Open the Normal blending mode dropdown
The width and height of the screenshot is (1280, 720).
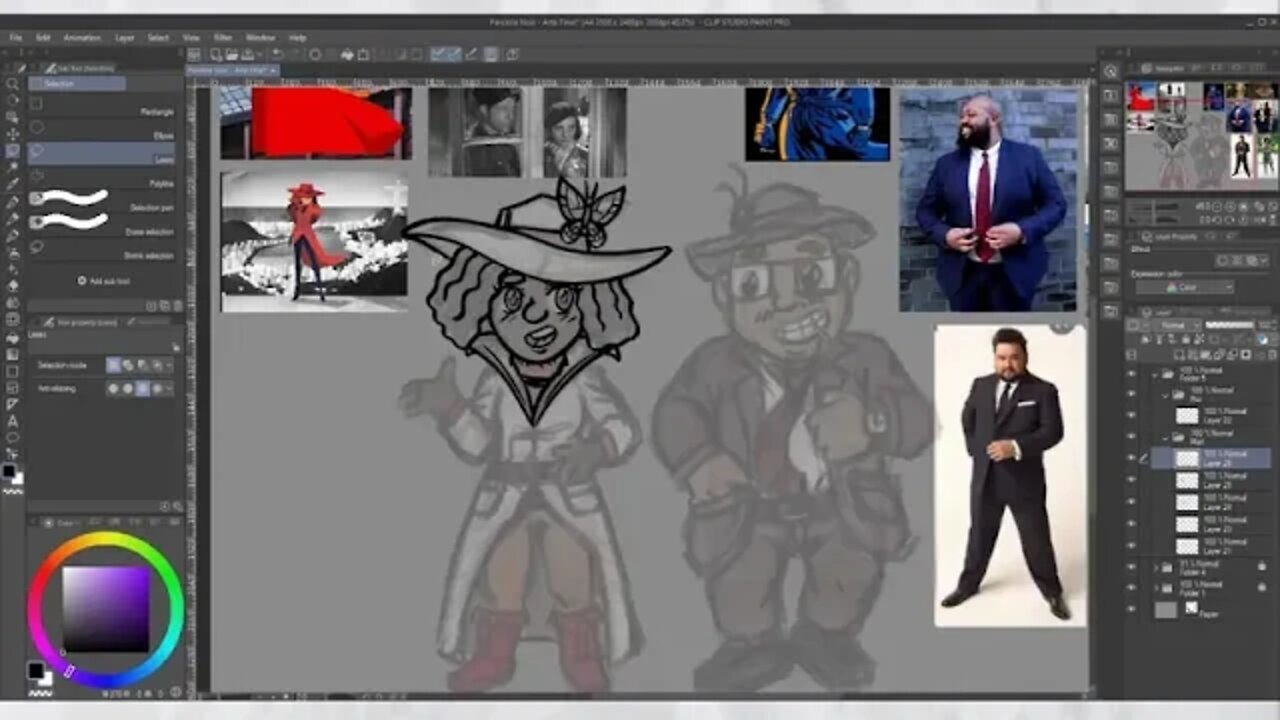[1174, 325]
